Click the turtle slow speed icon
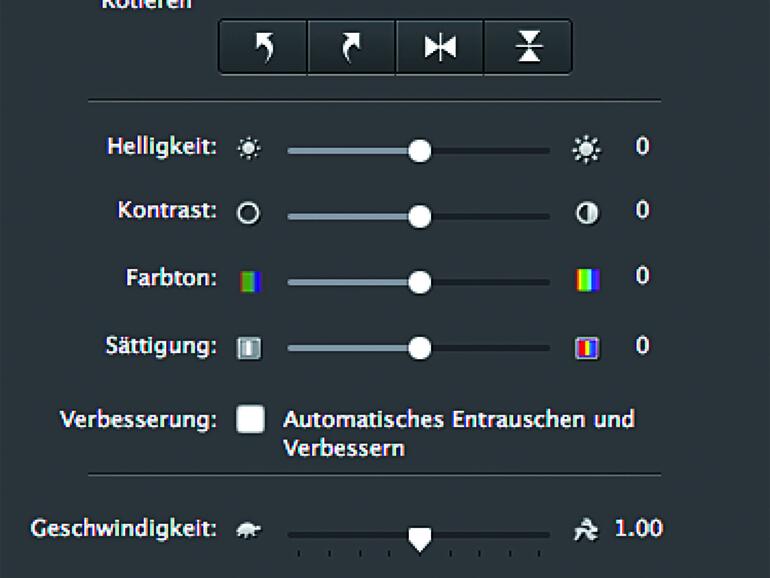Screen dimensions: 770x578 pos(248,530)
